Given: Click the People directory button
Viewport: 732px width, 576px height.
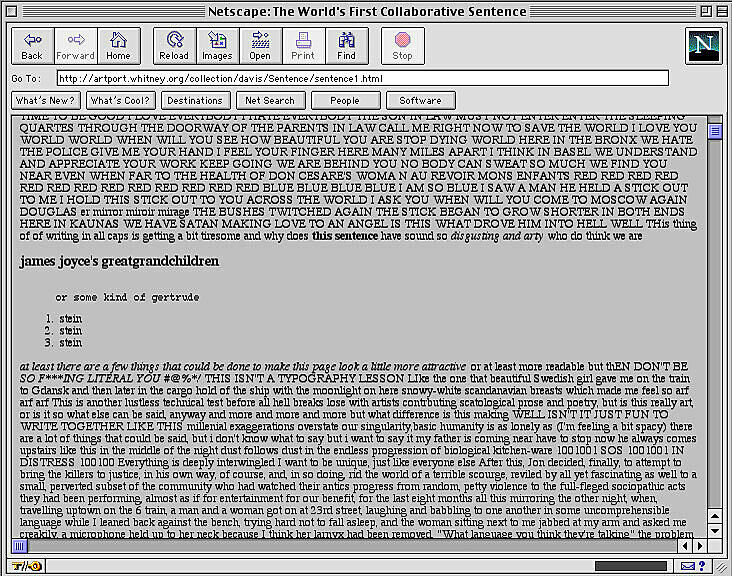Looking at the screenshot, I should tap(345, 101).
